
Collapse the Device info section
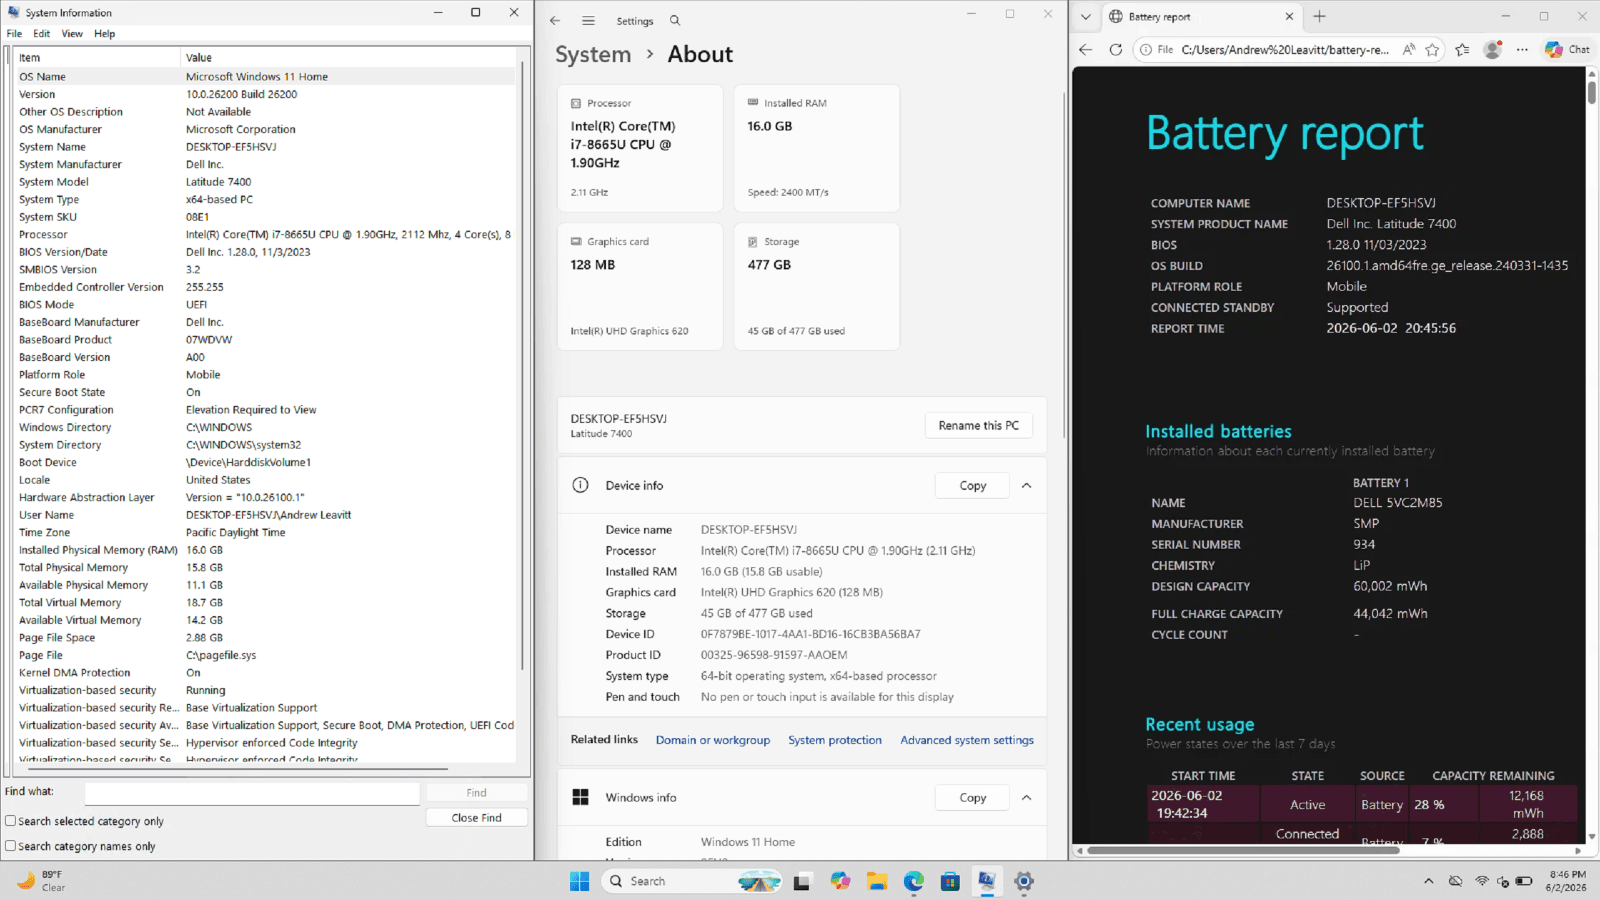[x=1026, y=485]
